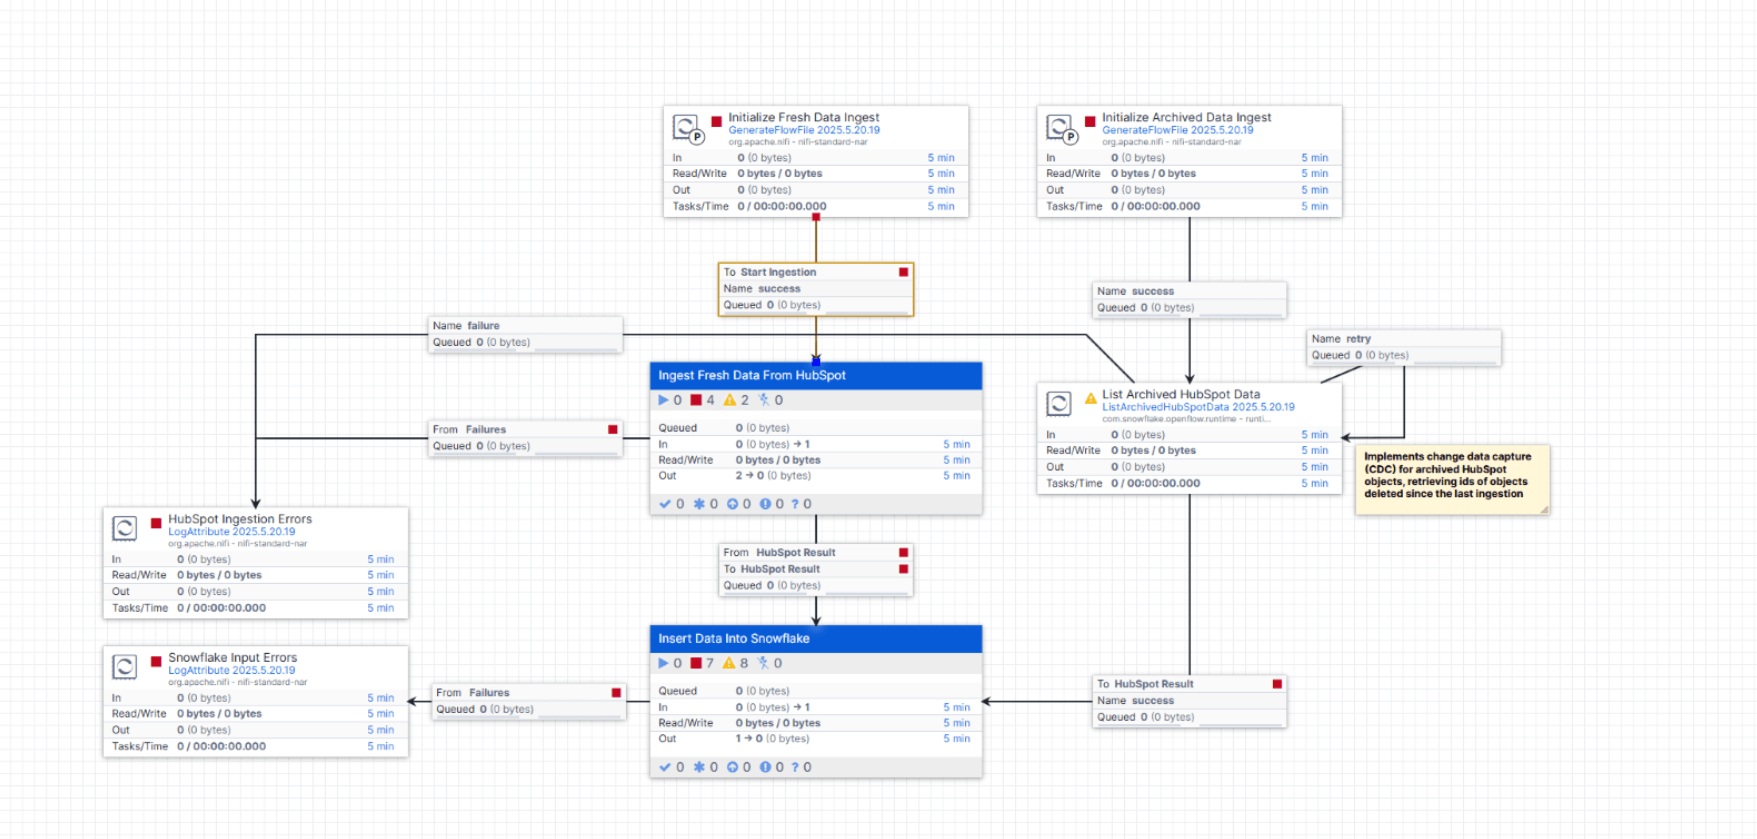Select the Name success connection below Initialize Archived Data Ingest
This screenshot has width=1757, height=839.
pos(1189,299)
